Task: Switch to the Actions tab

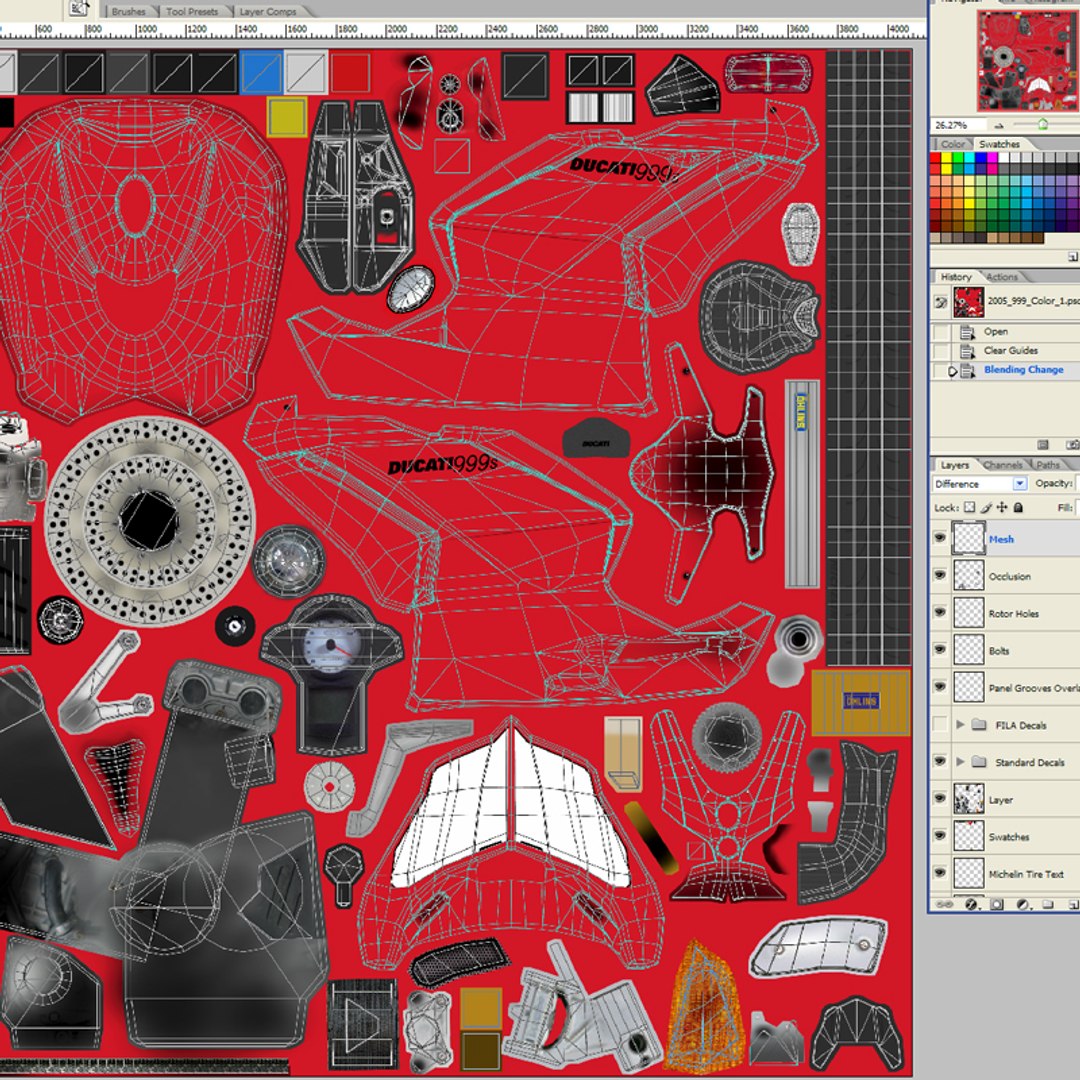Action: (1001, 277)
